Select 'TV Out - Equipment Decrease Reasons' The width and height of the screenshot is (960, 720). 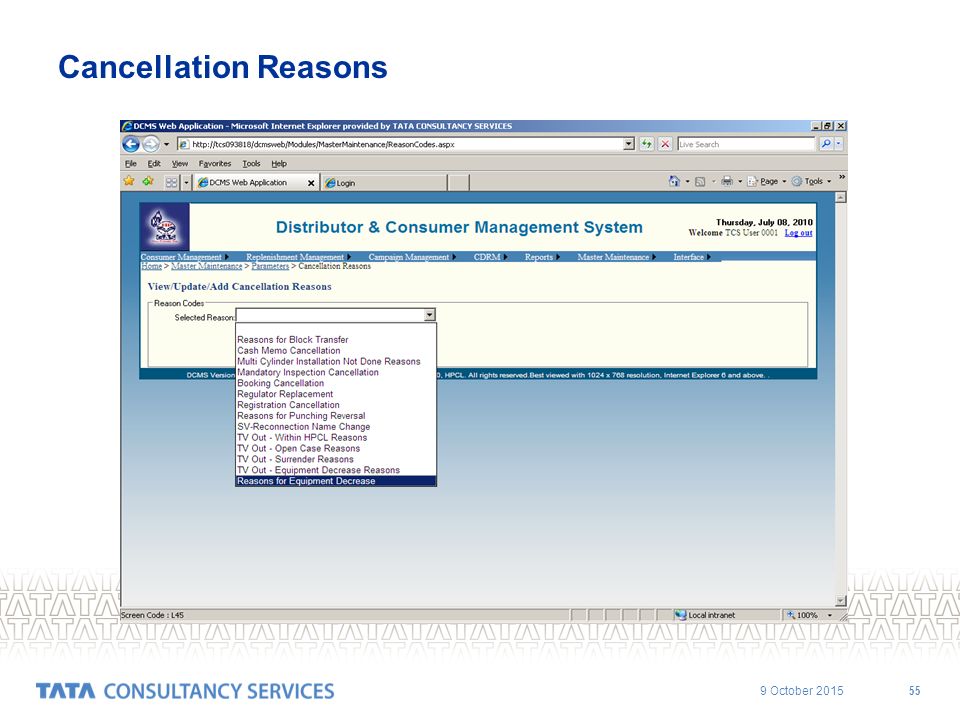point(336,470)
